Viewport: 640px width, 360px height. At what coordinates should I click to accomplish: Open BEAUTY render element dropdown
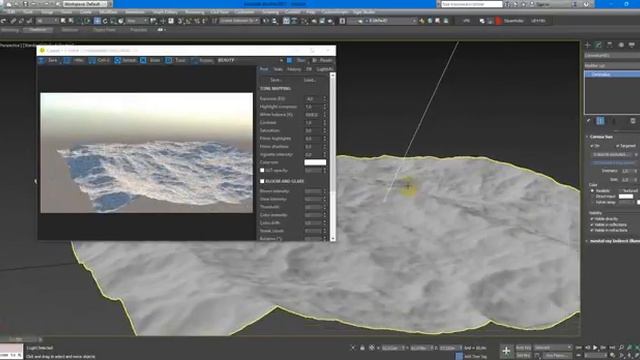click(x=250, y=60)
